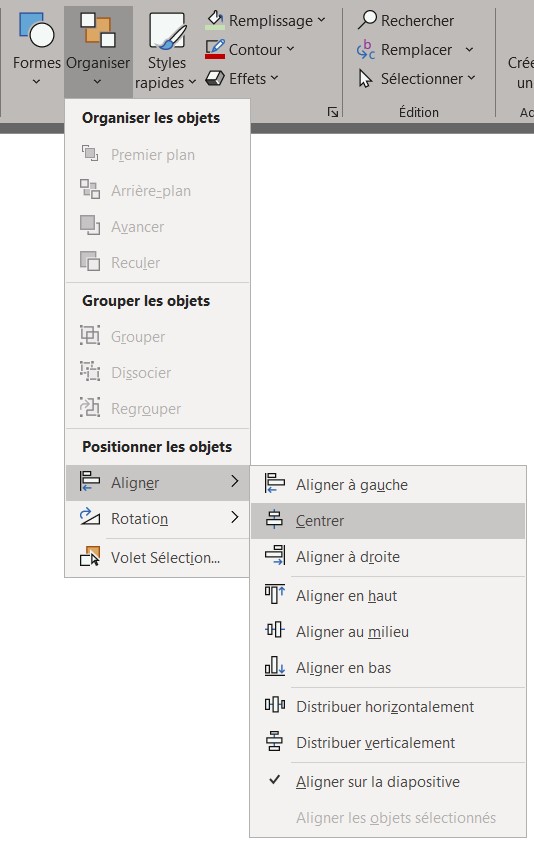This screenshot has height=849, width=534.
Task: Click the Aligner à gauche icon
Action: tap(275, 483)
